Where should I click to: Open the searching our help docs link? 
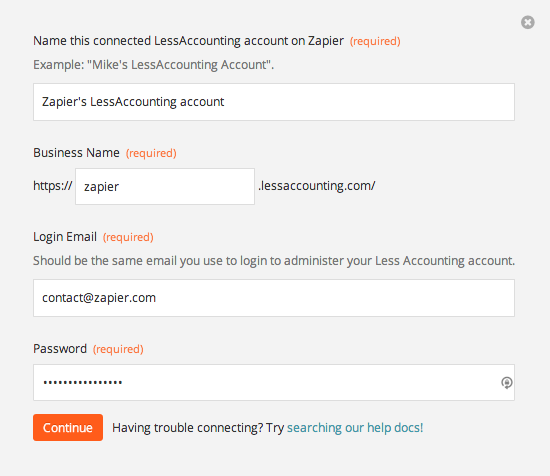coord(355,428)
